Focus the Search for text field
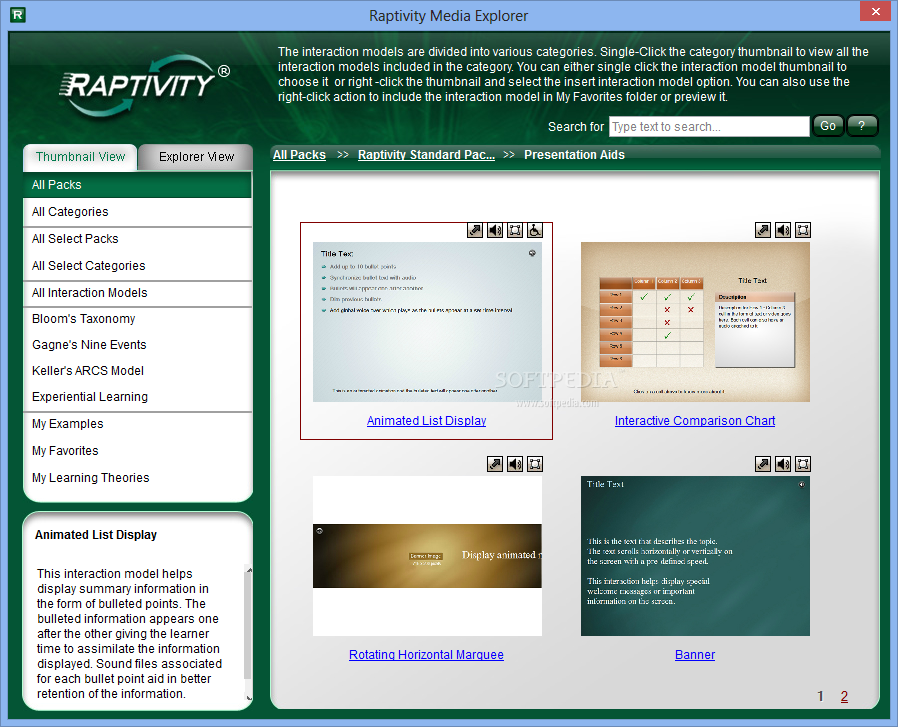 click(x=709, y=127)
